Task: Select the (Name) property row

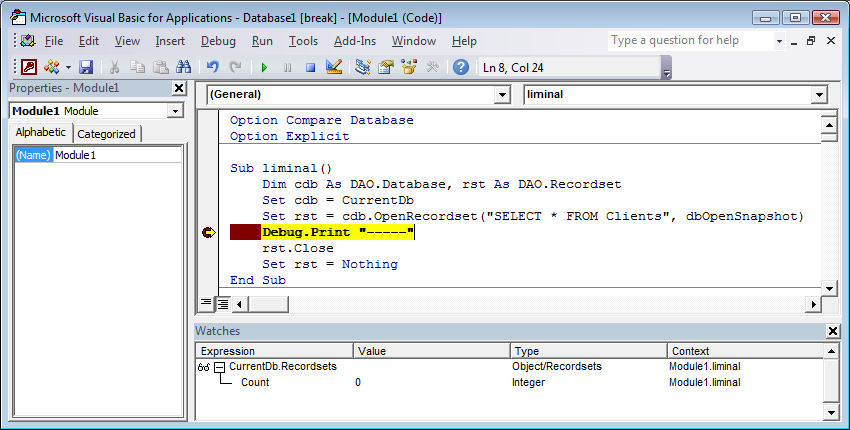Action: [98, 155]
